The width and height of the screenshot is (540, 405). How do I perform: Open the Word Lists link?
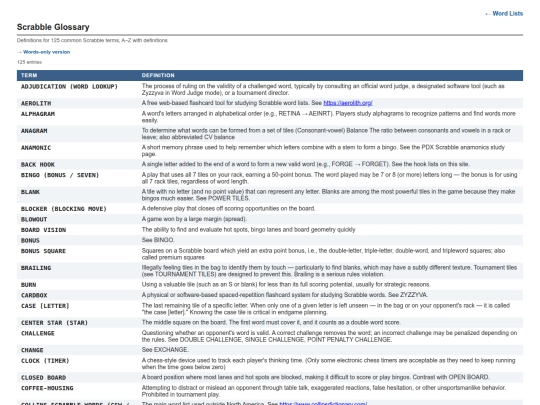[x=504, y=13]
